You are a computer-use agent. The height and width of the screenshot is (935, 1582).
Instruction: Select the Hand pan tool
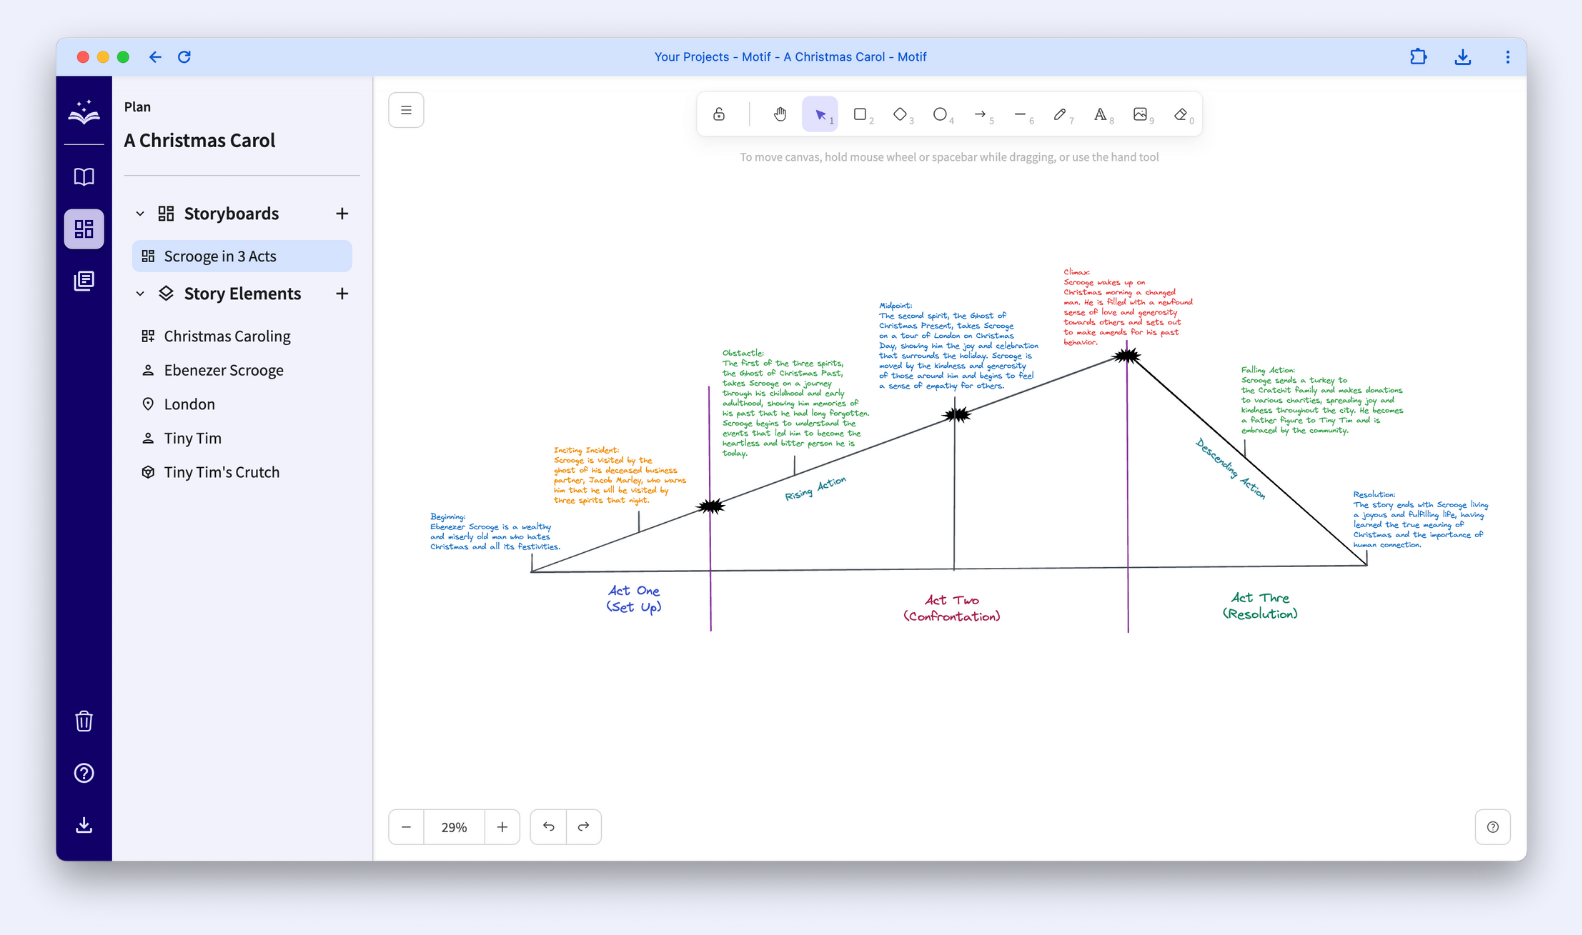[780, 114]
